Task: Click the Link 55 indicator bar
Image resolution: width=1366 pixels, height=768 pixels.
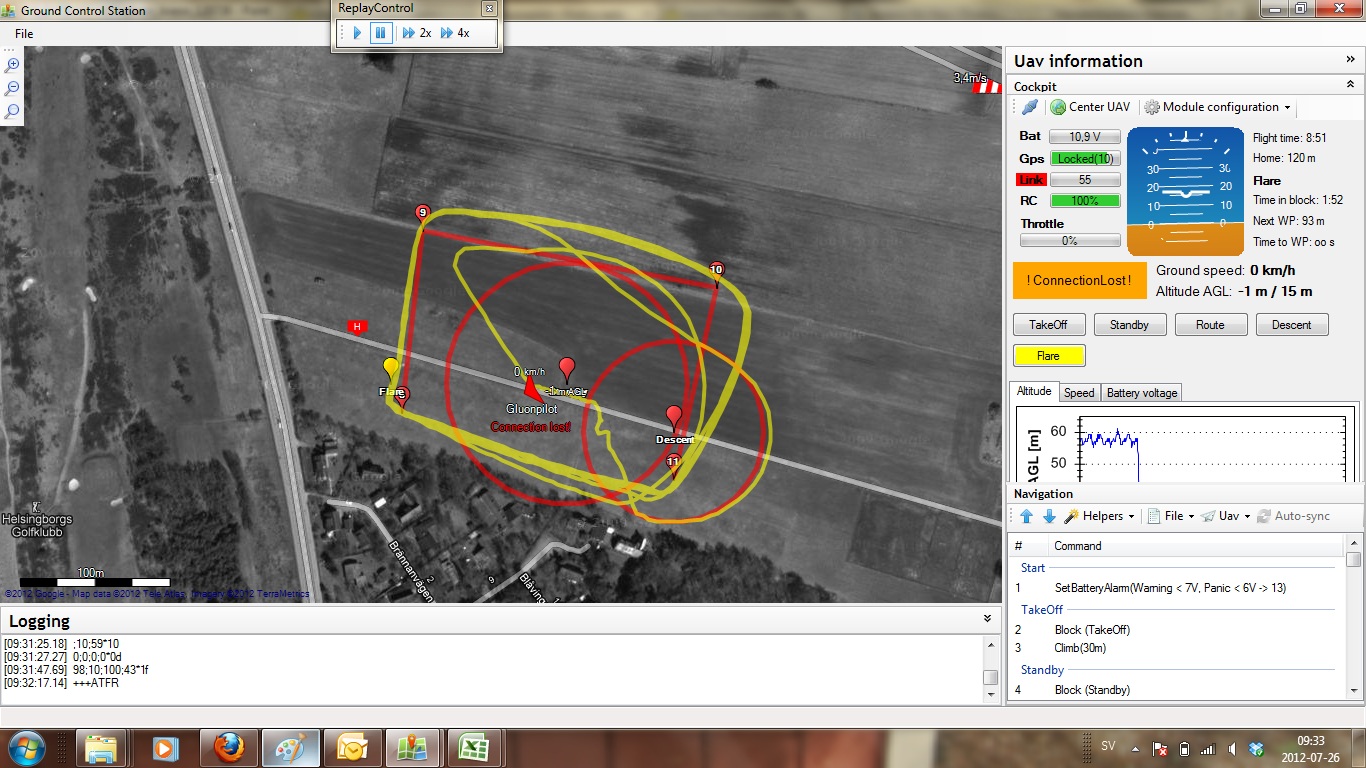Action: tap(1085, 180)
